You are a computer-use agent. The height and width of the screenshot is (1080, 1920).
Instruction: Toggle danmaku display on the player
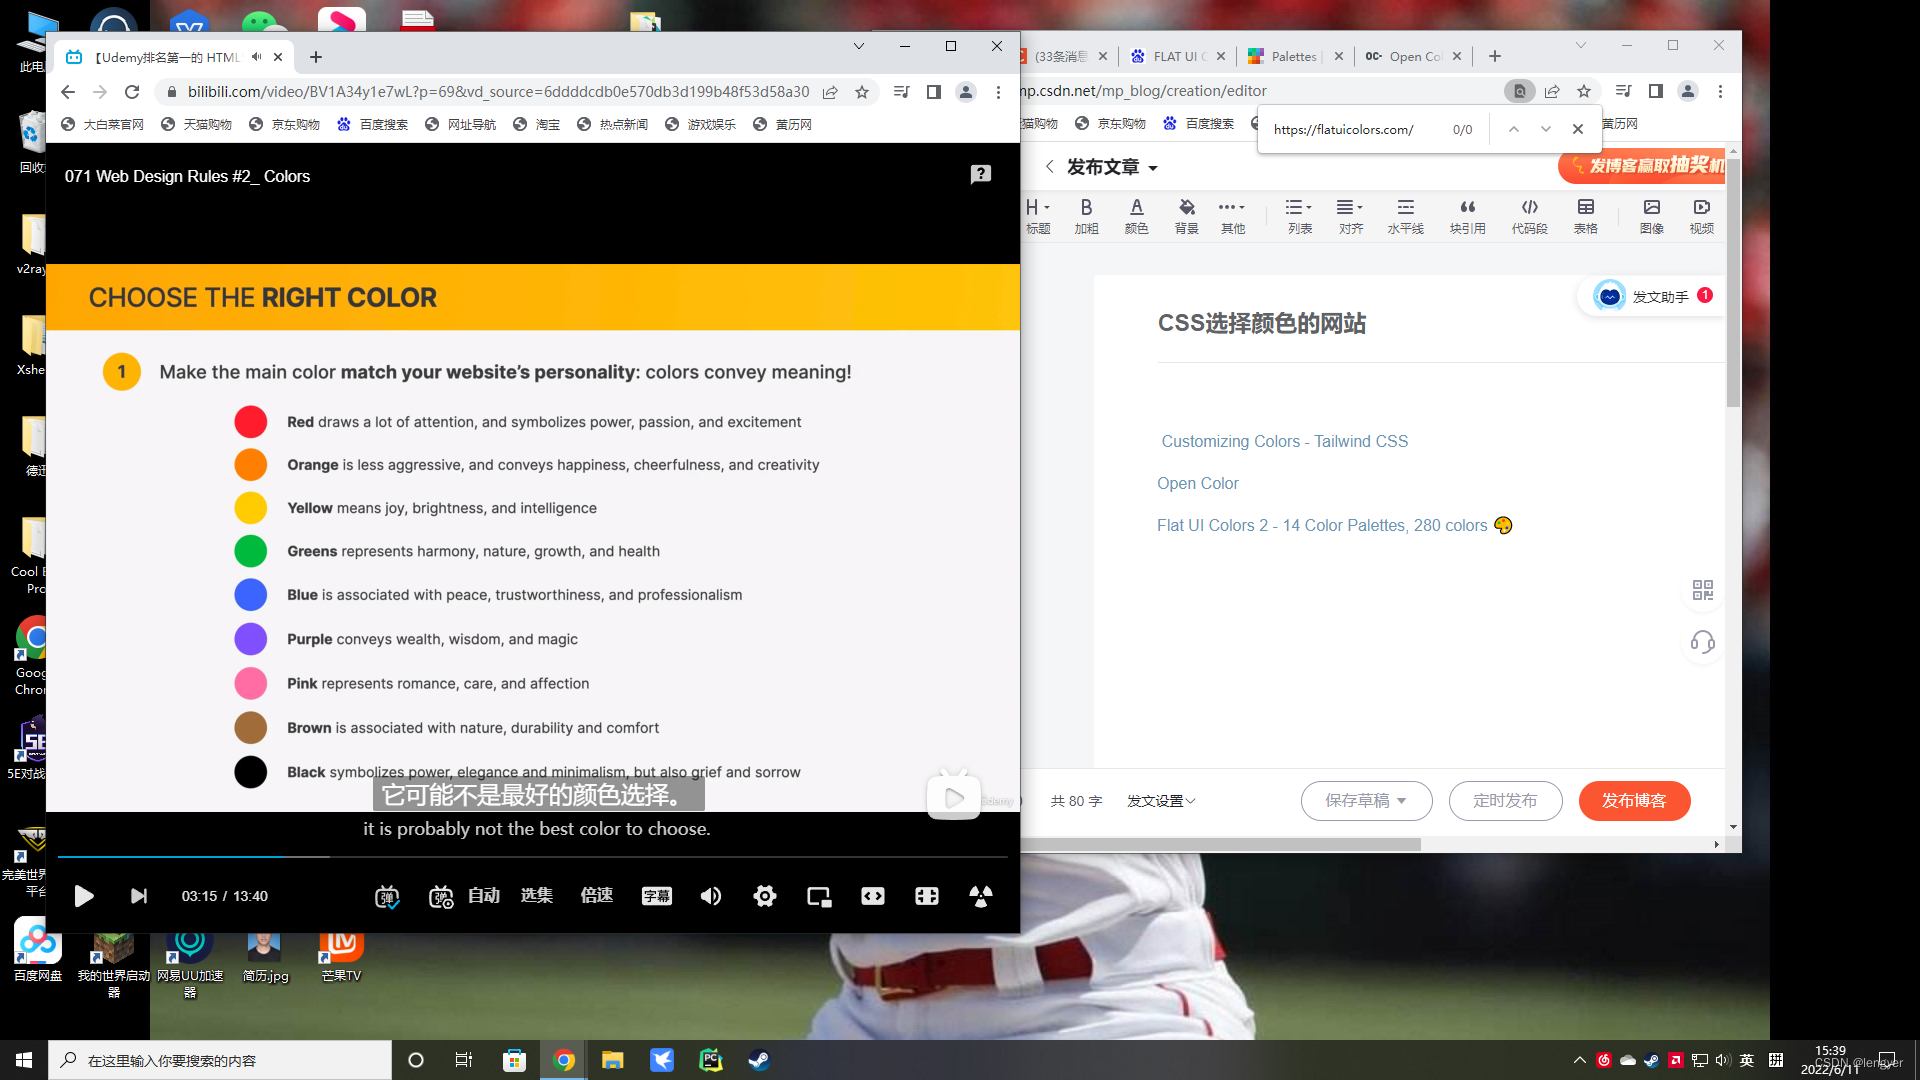tap(387, 896)
